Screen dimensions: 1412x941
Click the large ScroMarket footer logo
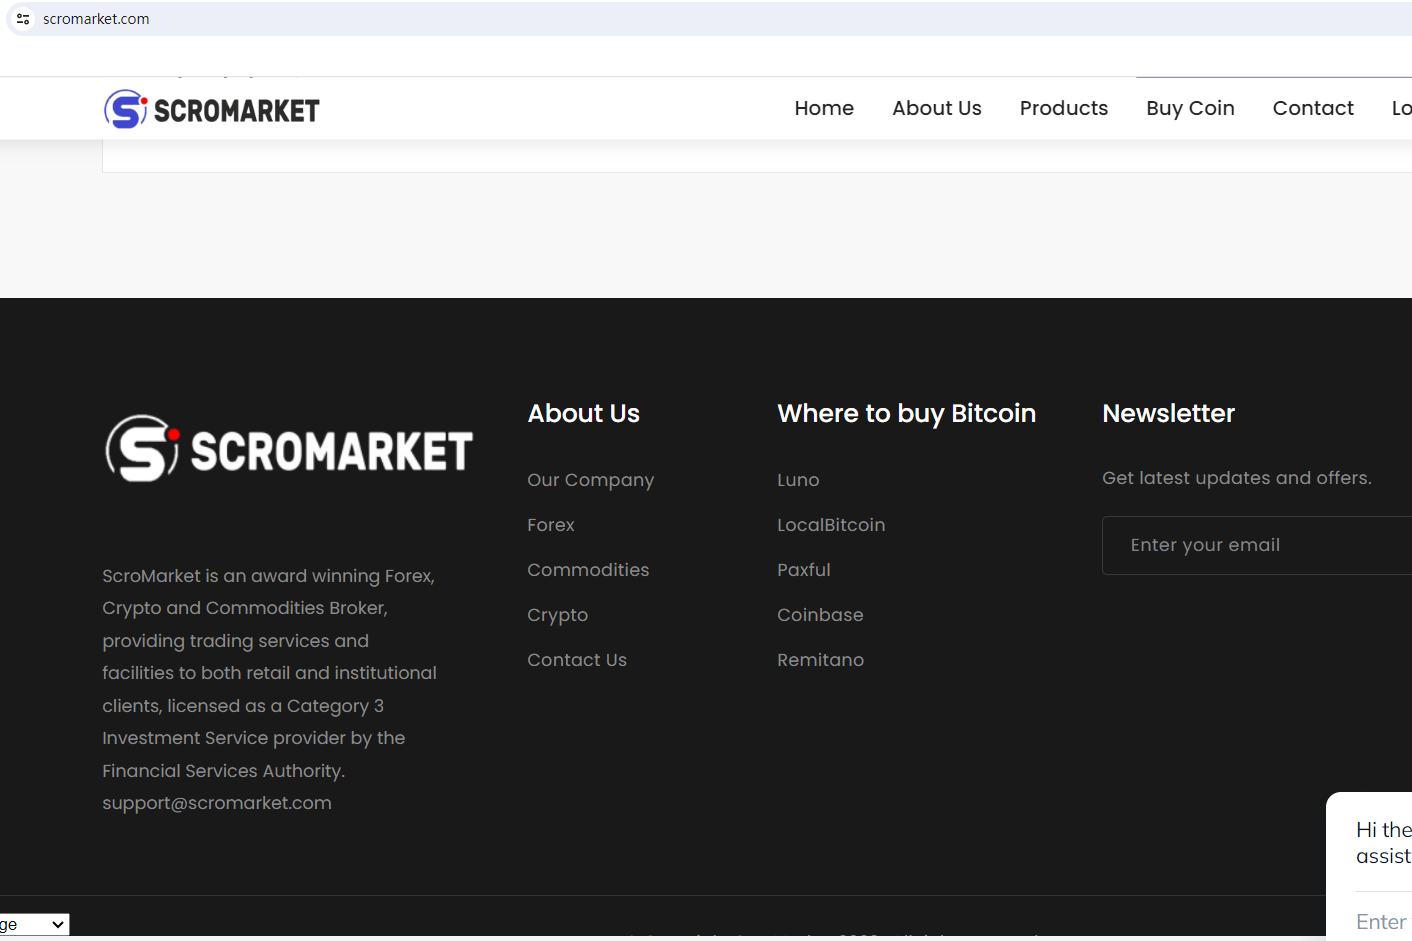coord(289,449)
